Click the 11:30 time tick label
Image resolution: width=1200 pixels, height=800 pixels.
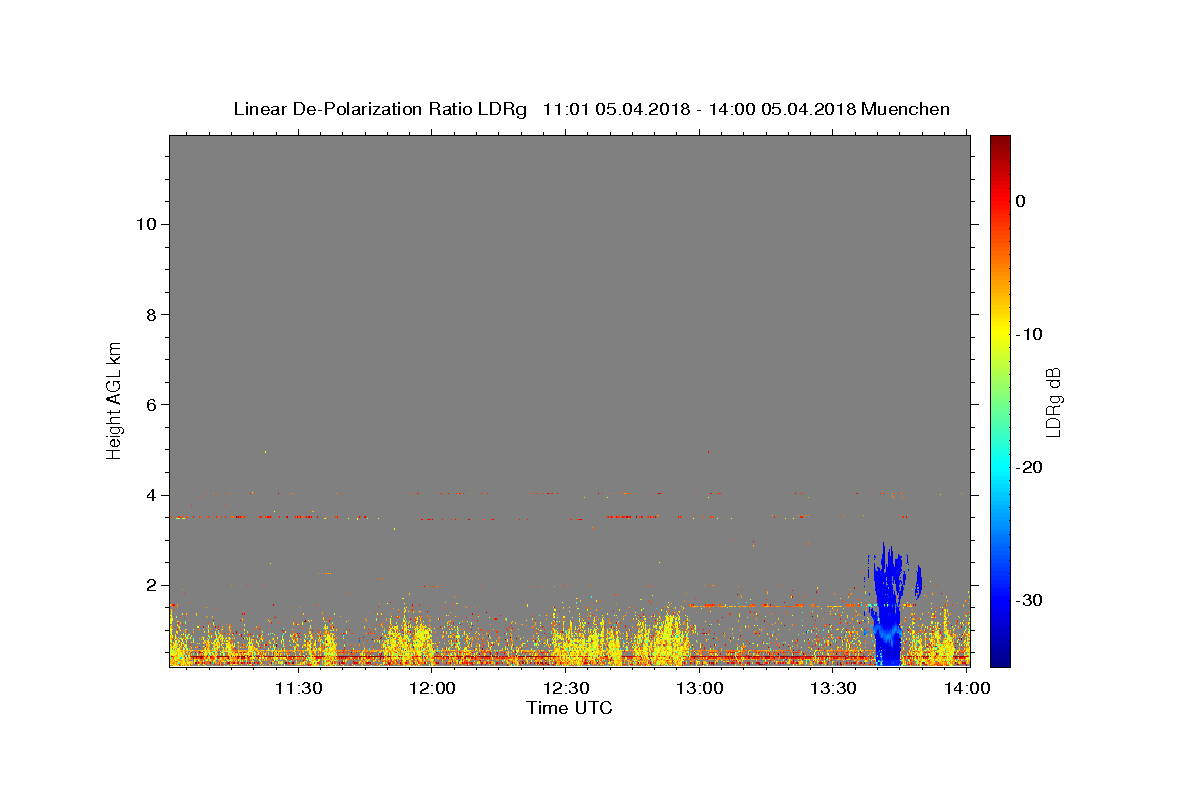tap(298, 688)
